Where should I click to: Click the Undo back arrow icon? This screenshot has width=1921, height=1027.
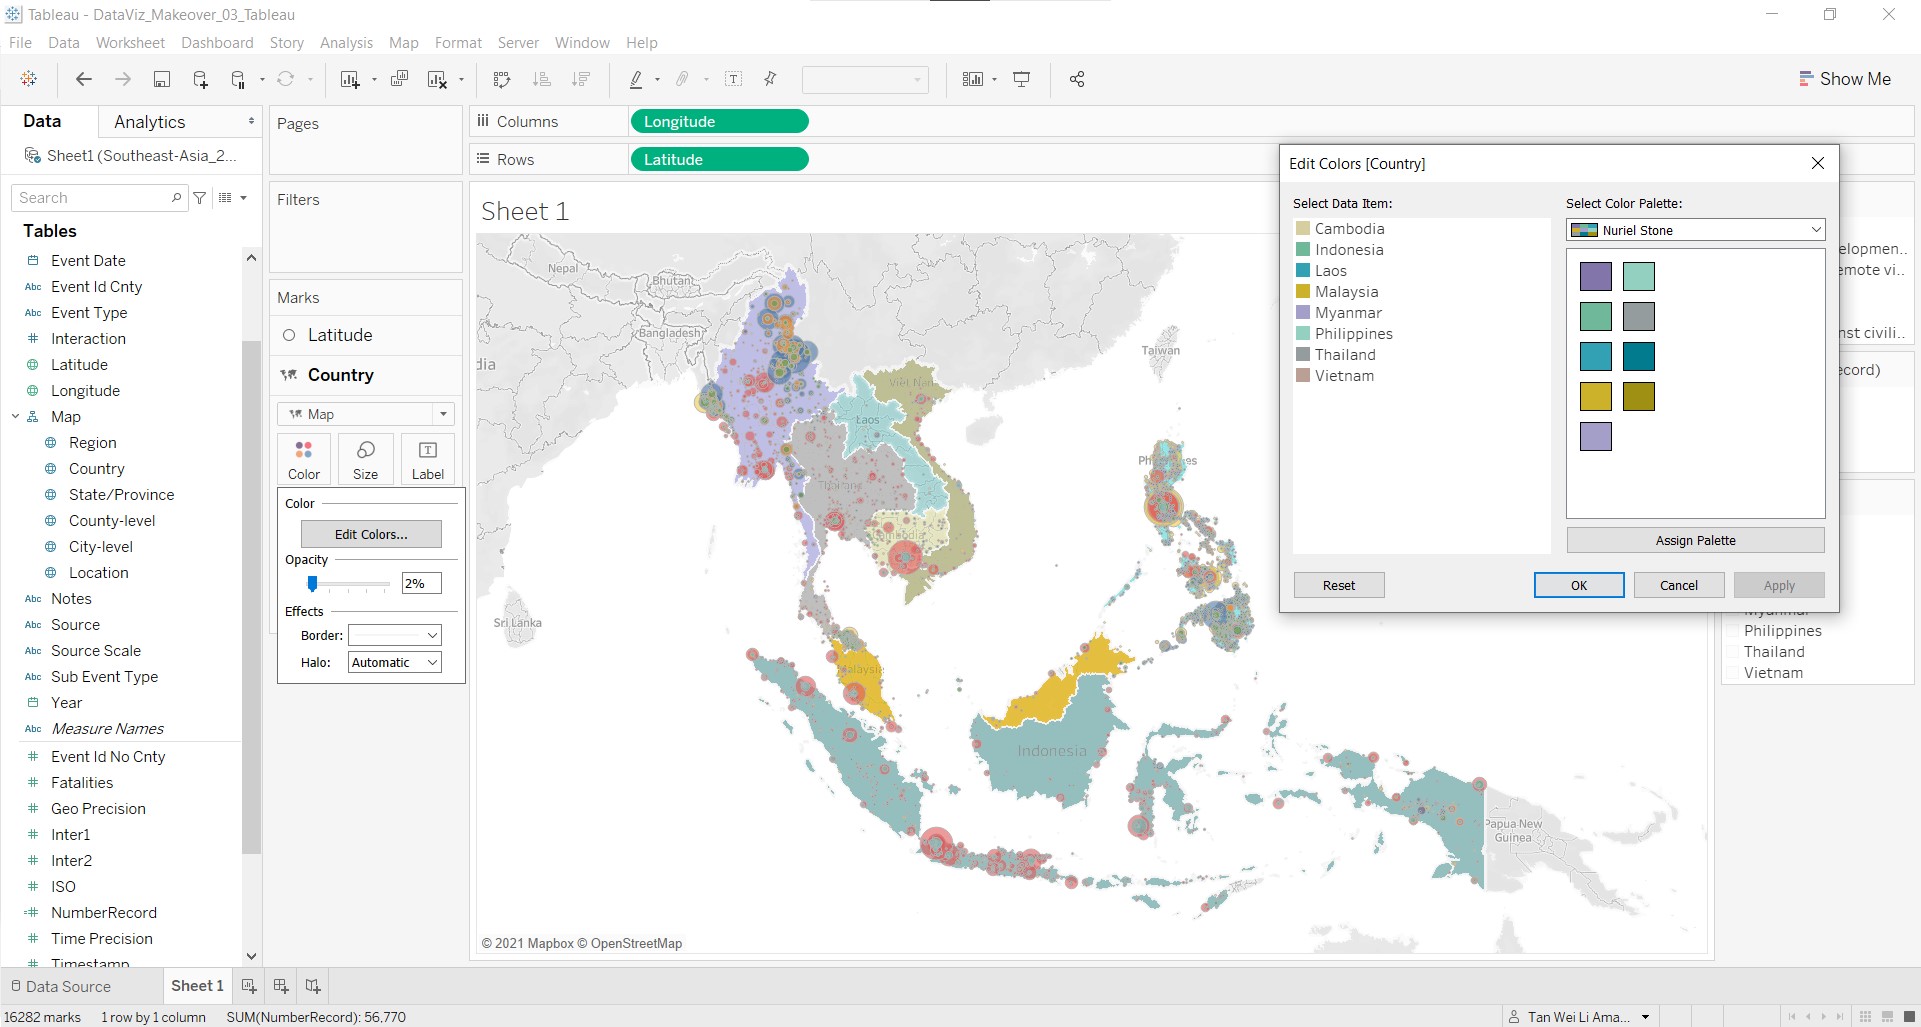point(84,80)
